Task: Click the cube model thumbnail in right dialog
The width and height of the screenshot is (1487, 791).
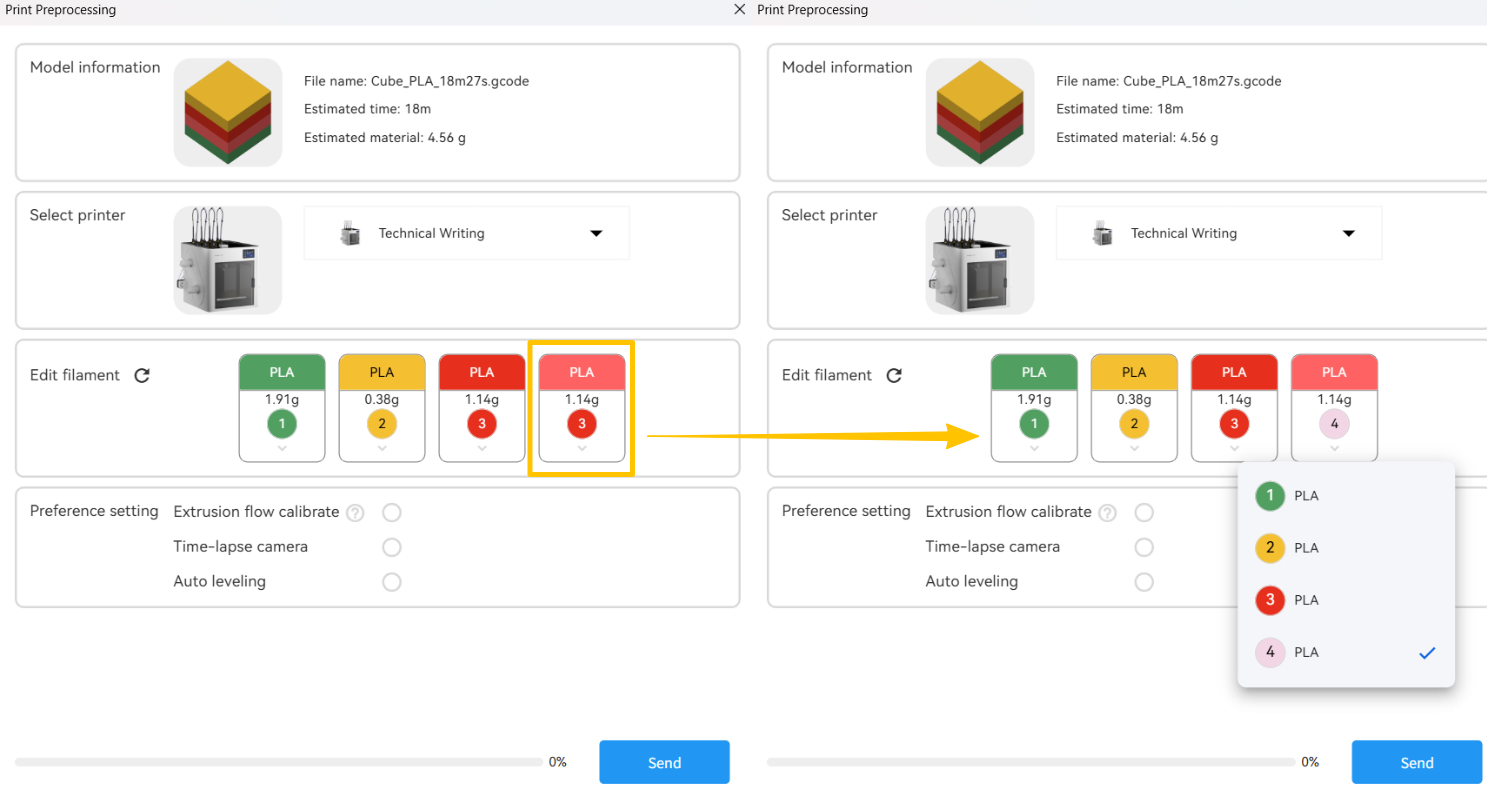Action: point(980,112)
